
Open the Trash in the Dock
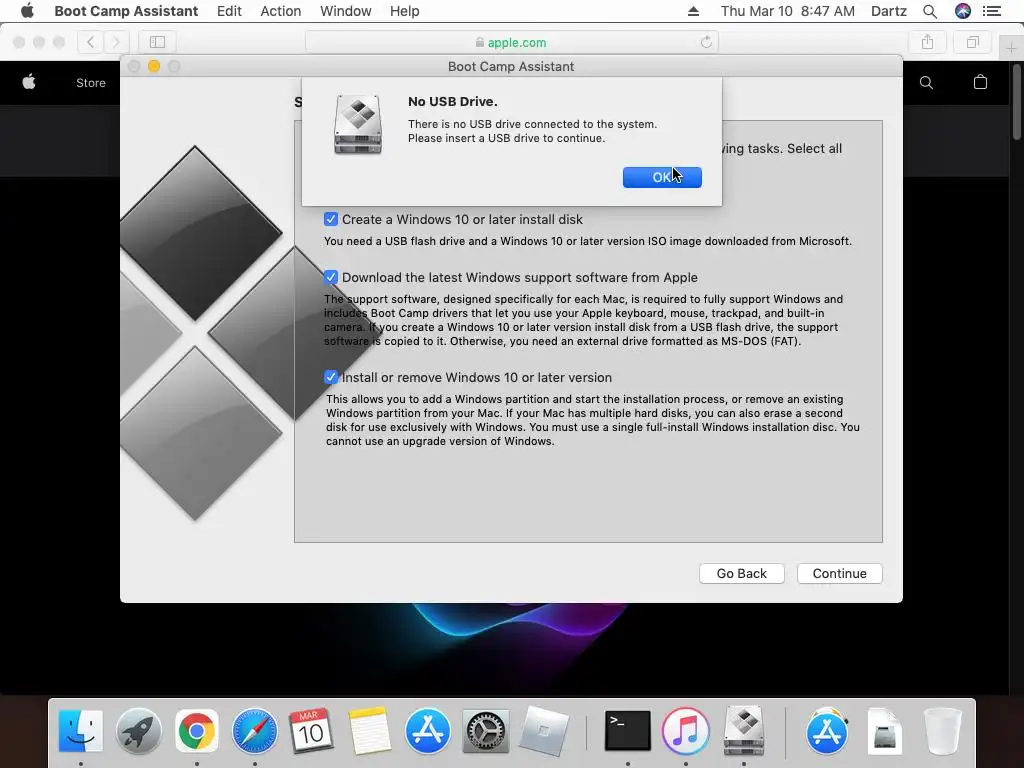point(942,731)
